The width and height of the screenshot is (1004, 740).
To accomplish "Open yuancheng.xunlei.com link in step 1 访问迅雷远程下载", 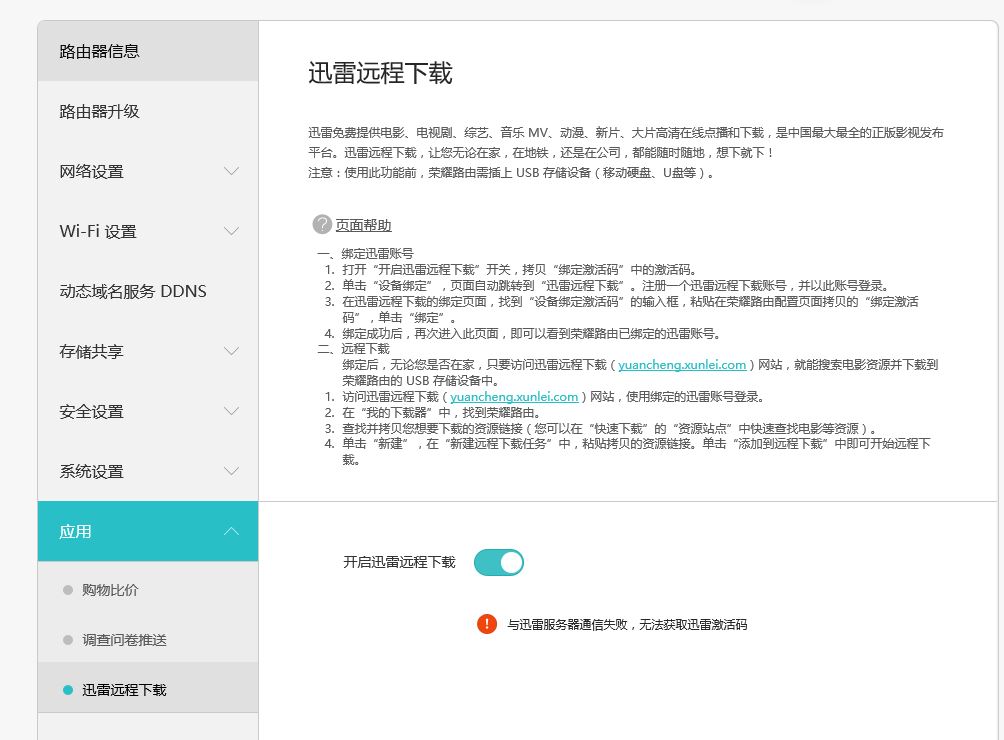I will [514, 397].
